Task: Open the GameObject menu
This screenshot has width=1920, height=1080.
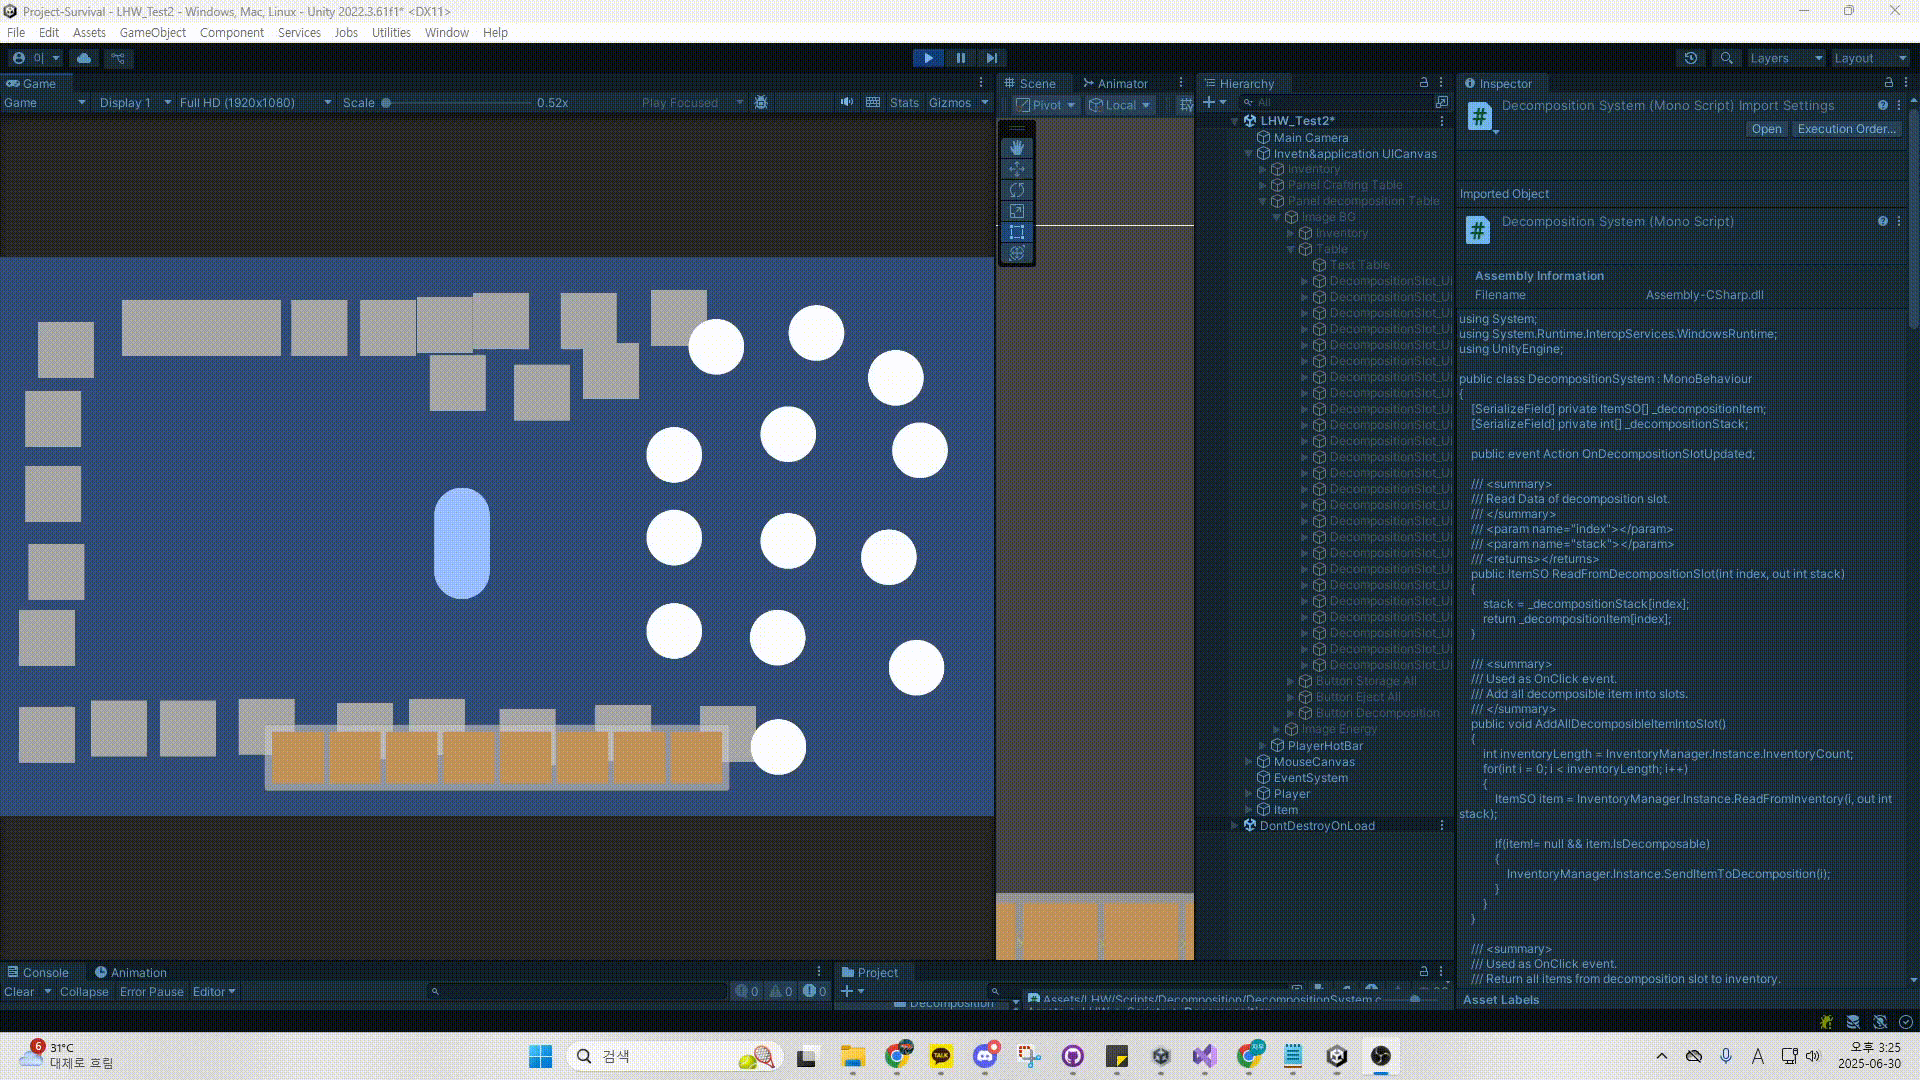Action: tap(152, 32)
